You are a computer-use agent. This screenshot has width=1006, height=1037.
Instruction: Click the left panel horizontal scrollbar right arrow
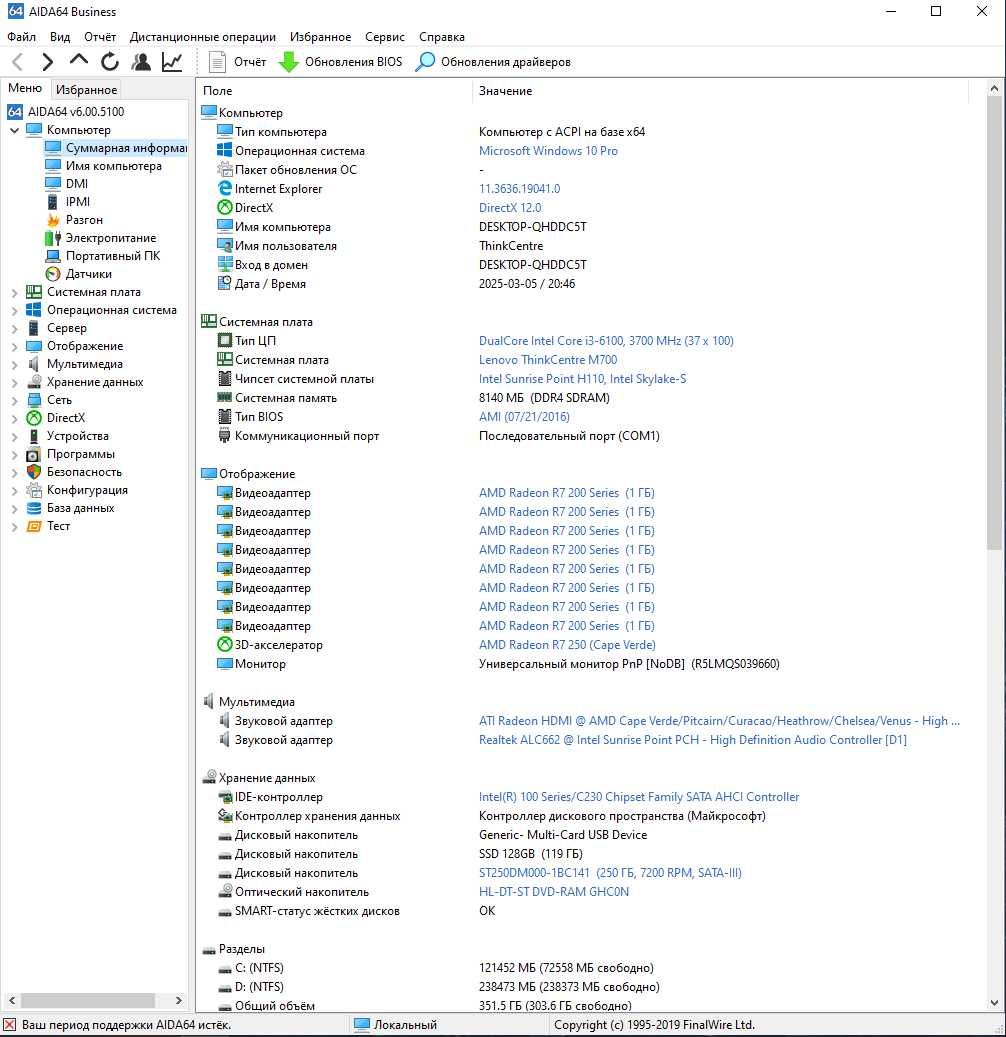(179, 1001)
